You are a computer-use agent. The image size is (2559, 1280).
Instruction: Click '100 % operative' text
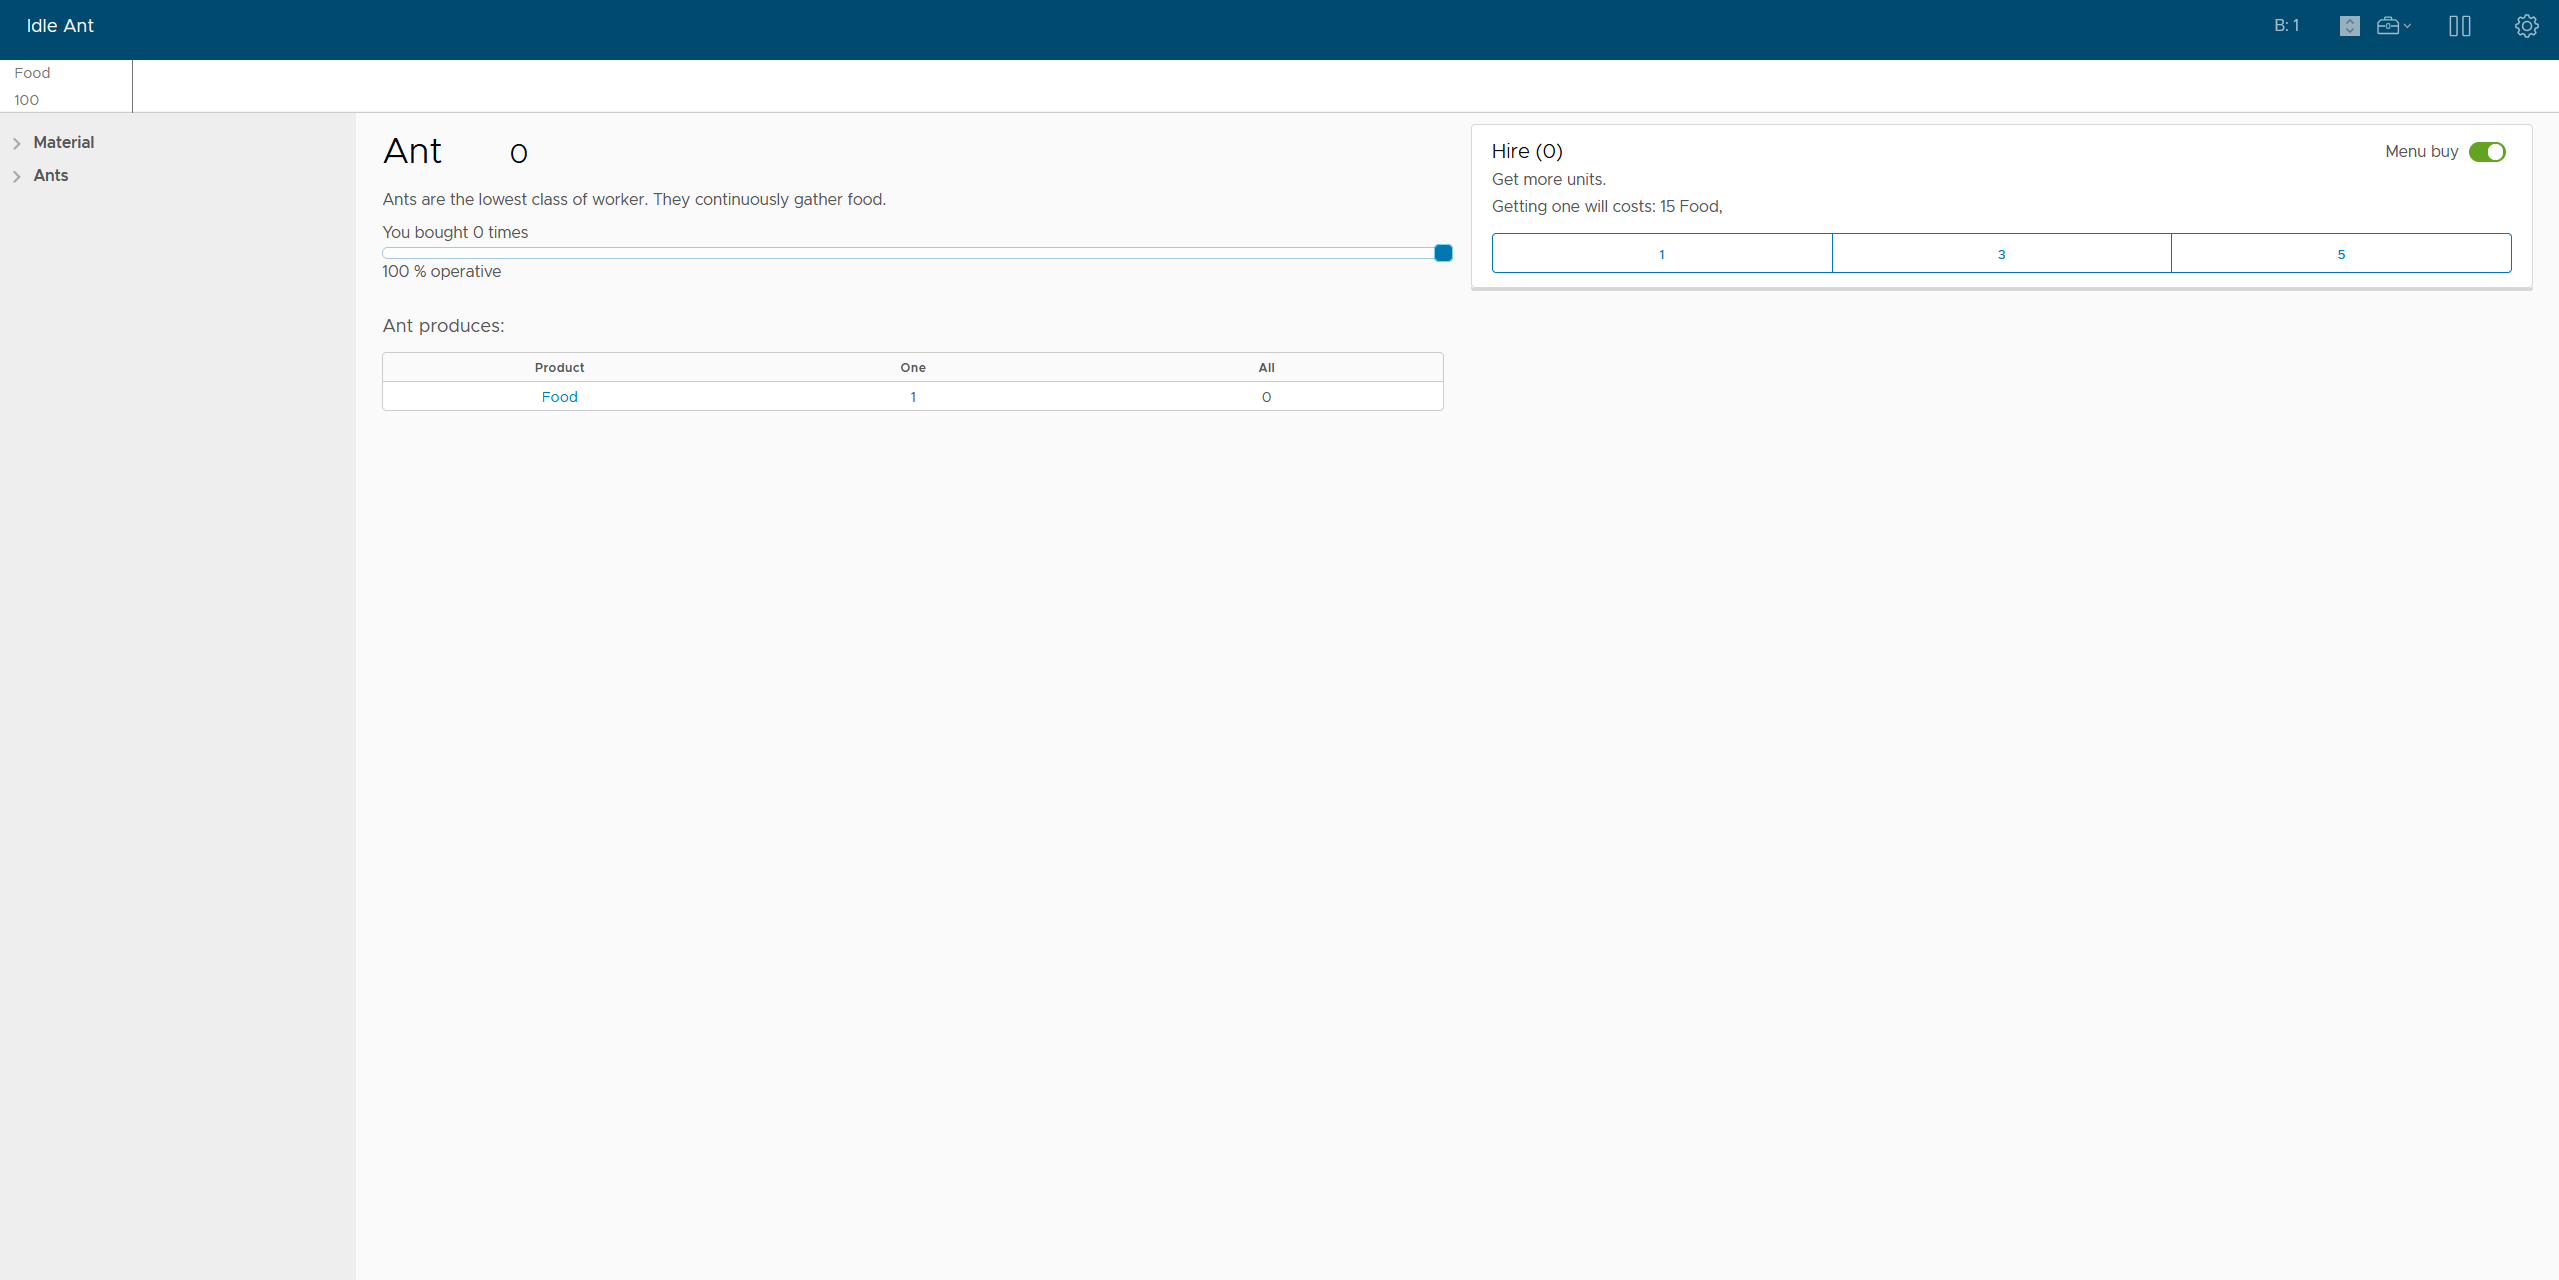pos(441,271)
